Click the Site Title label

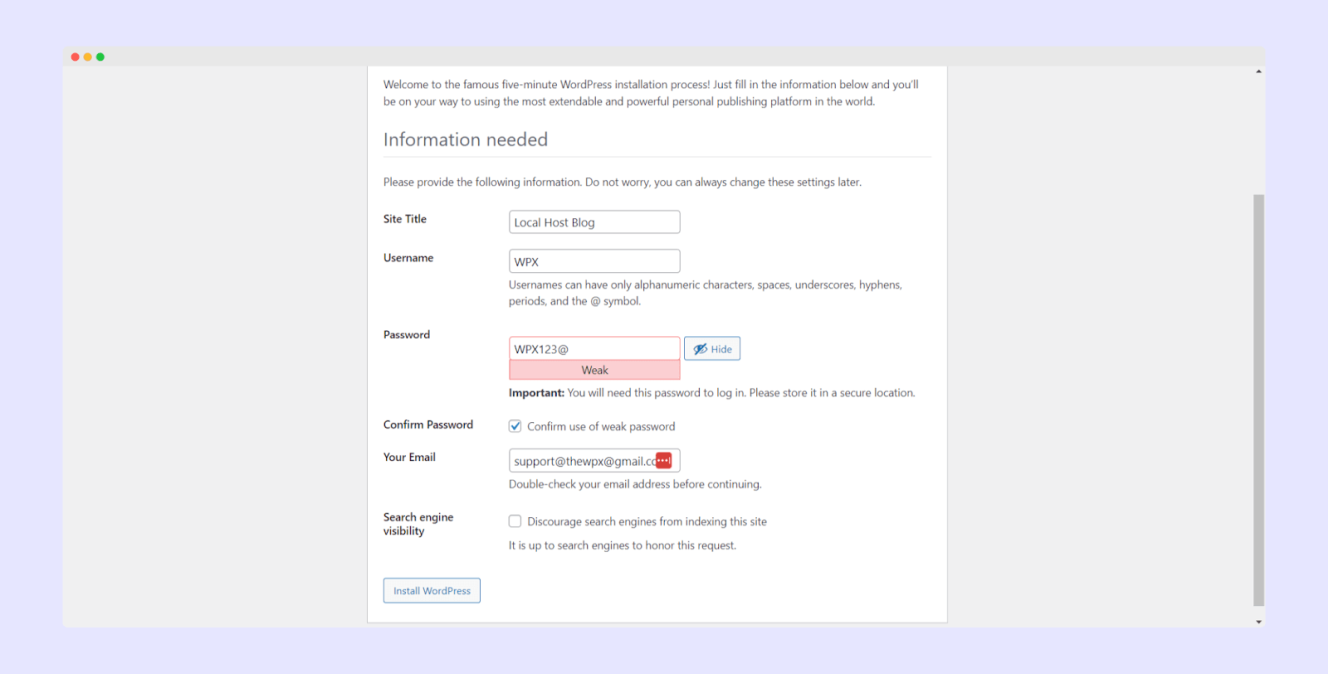tap(405, 219)
